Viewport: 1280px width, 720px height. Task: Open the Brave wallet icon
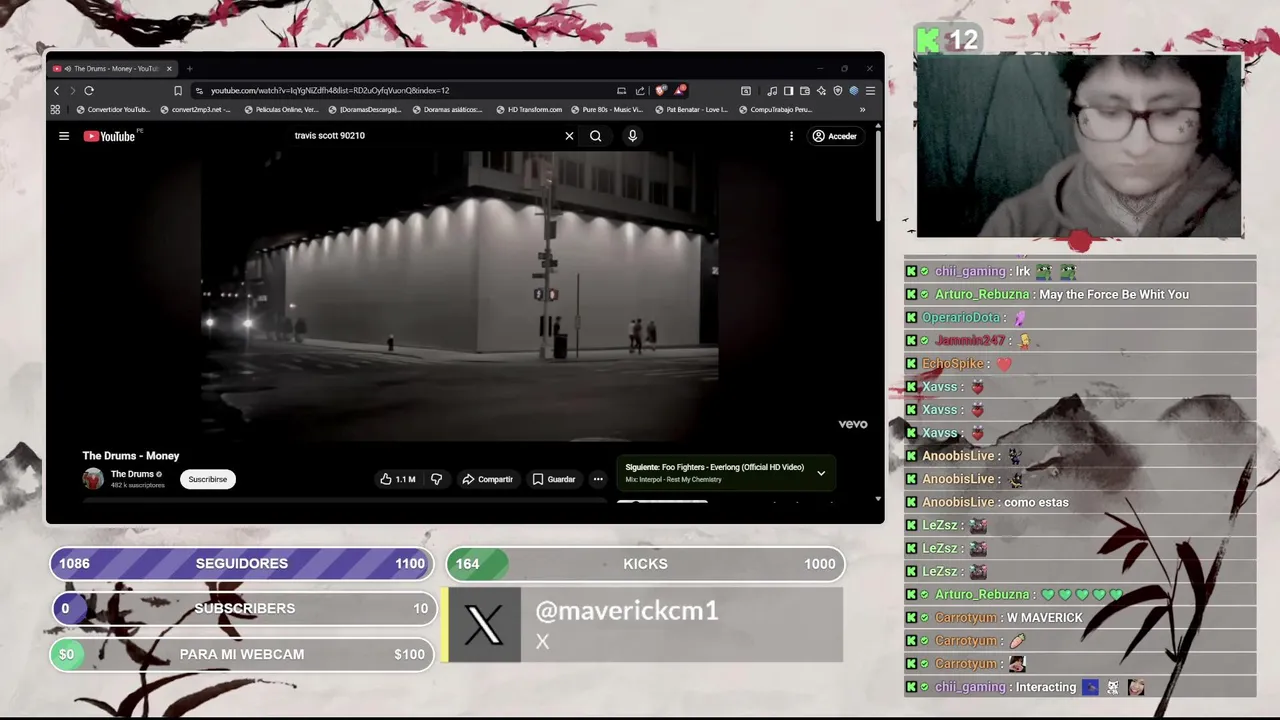[x=805, y=90]
